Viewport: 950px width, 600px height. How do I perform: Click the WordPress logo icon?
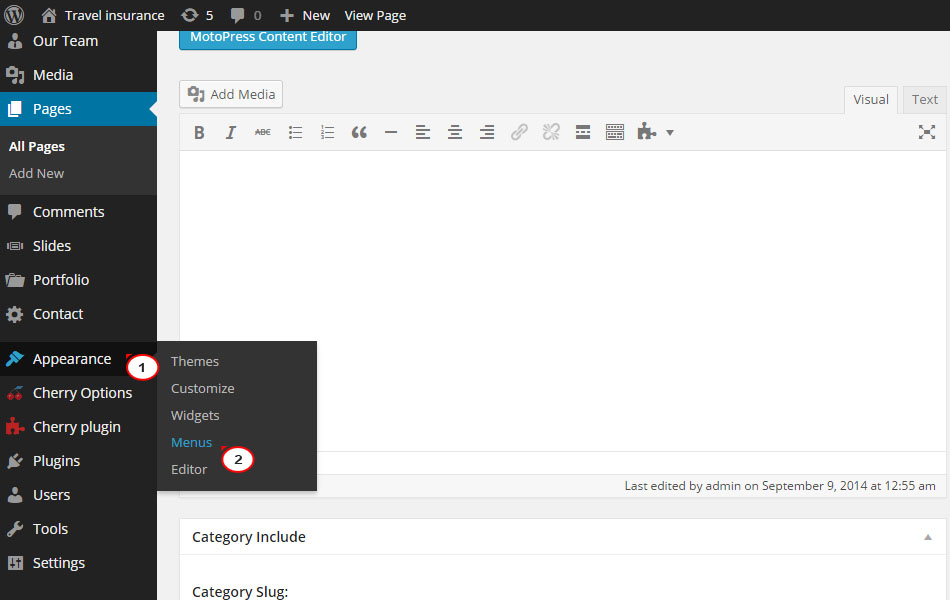pos(14,15)
